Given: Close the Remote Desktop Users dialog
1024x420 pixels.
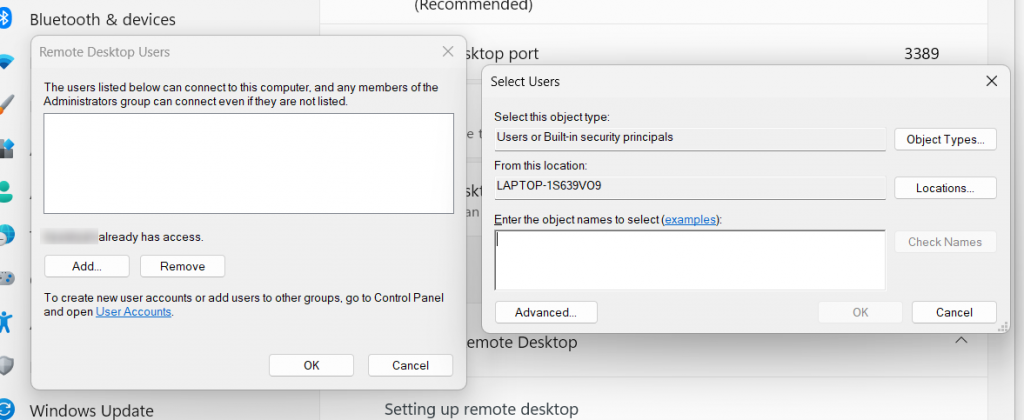Looking at the screenshot, I should [448, 52].
